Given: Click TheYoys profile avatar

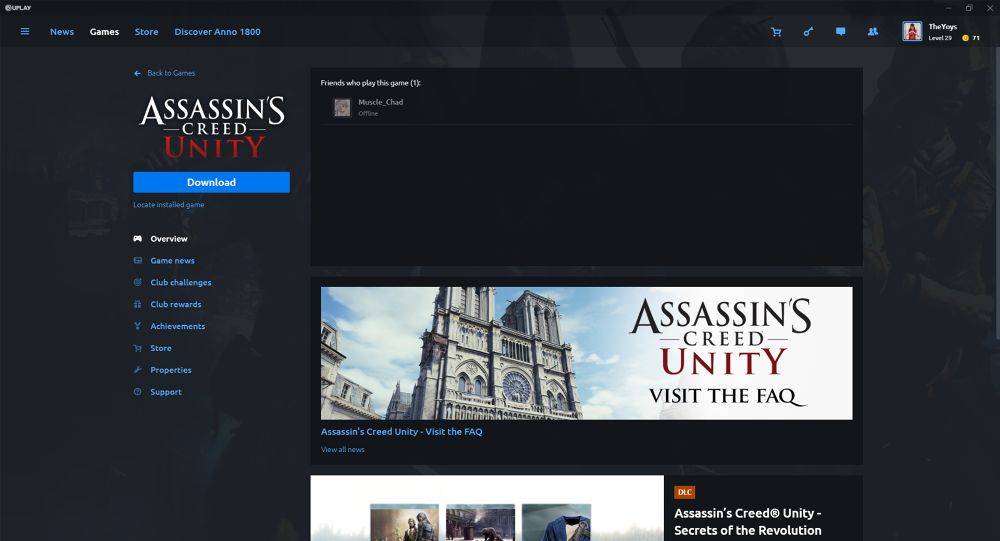Looking at the screenshot, I should pyautogui.click(x=912, y=32).
